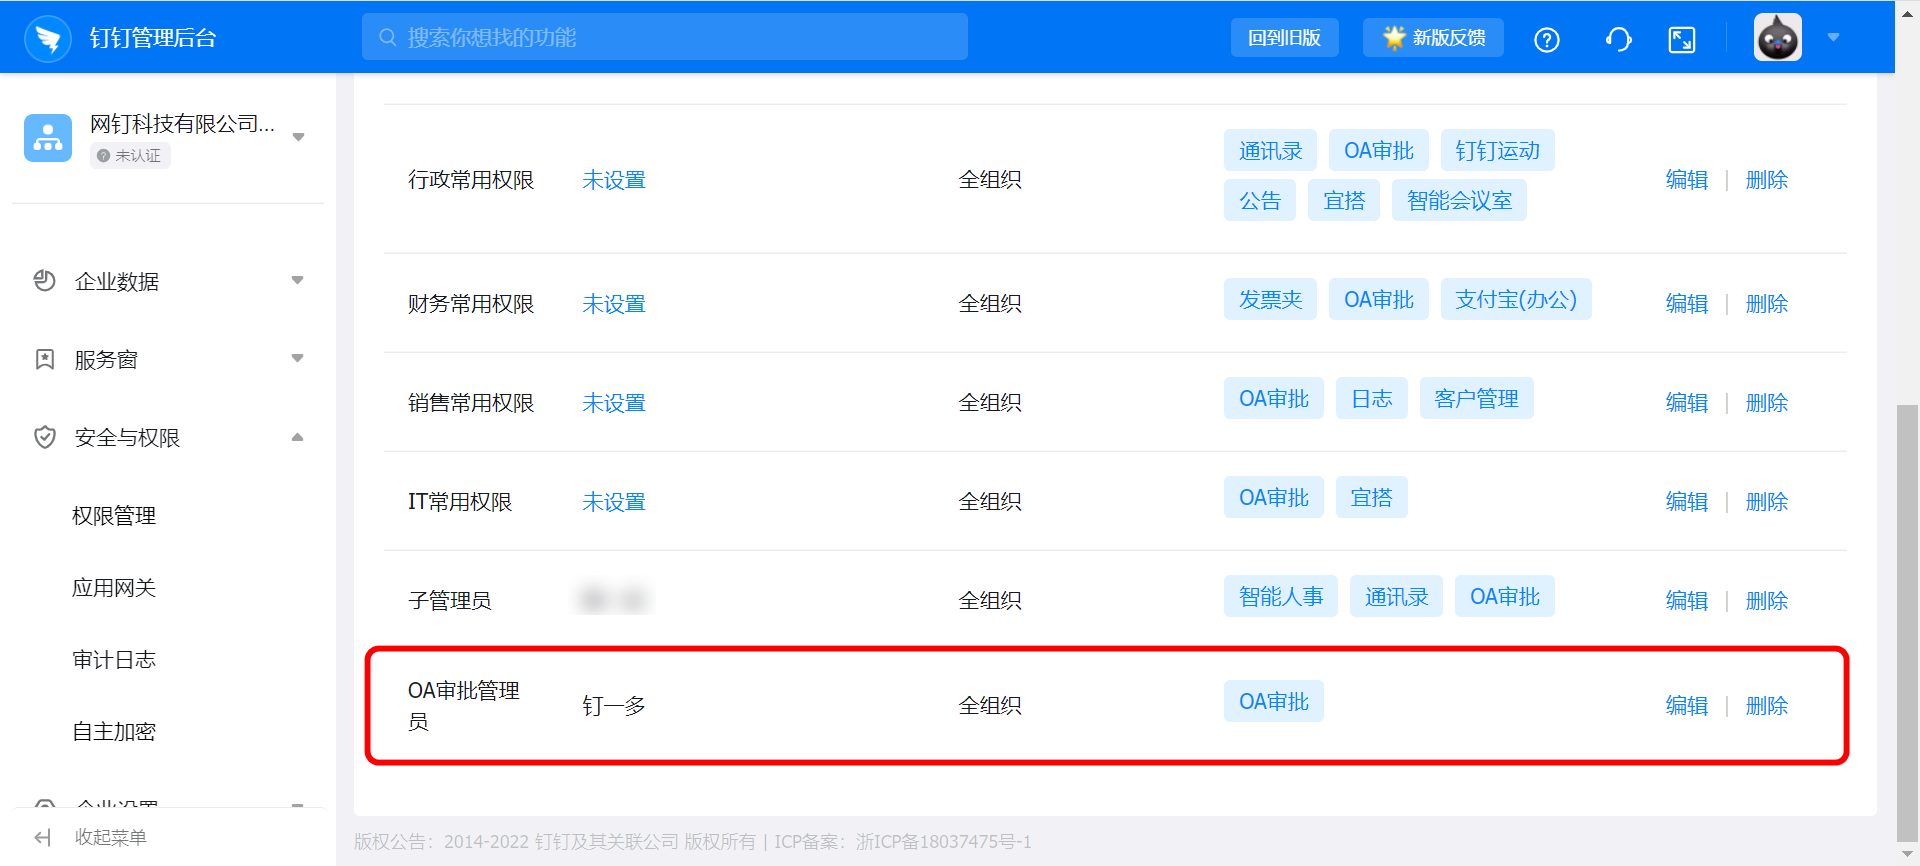
Task: Click 删除 for 财务常用权限 row
Action: coord(1767,304)
